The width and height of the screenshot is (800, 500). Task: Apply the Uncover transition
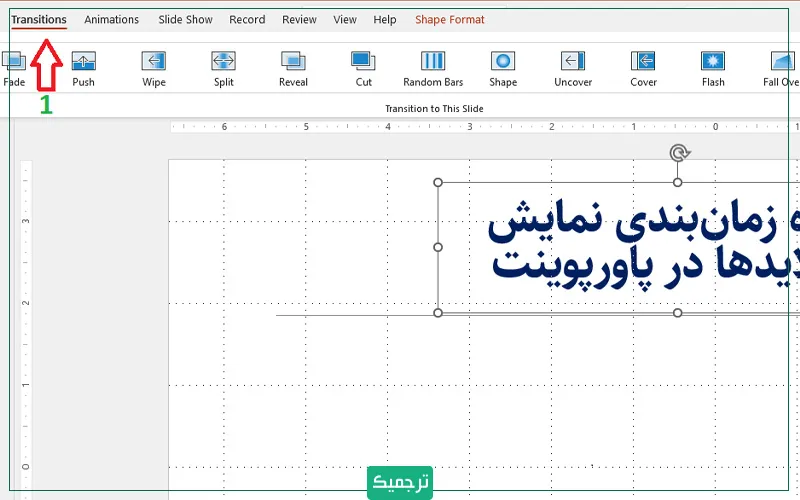coord(573,69)
